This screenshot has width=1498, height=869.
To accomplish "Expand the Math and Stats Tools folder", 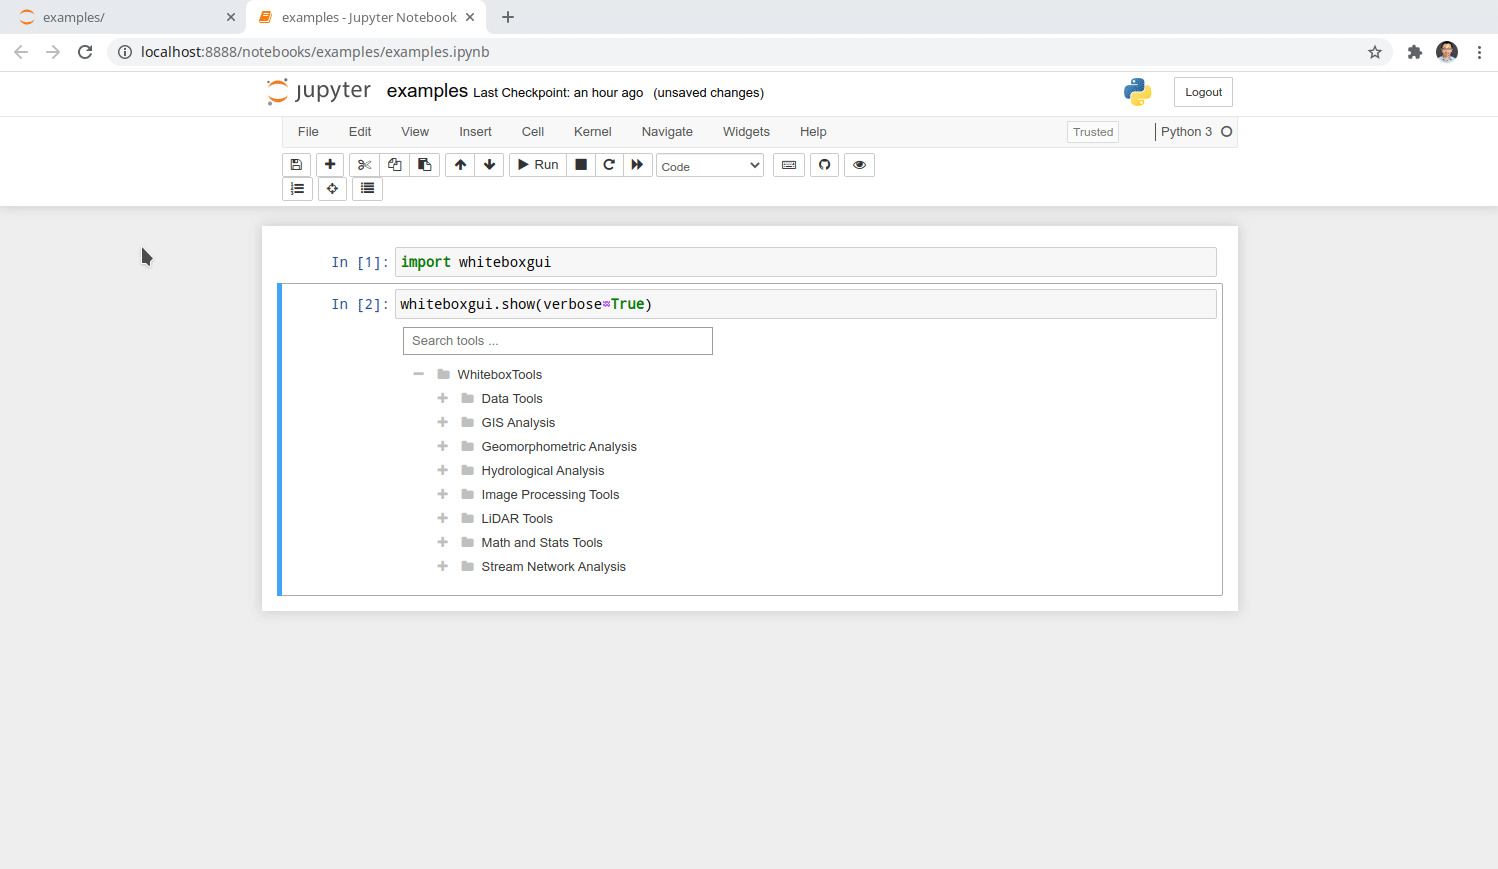I will click(x=442, y=542).
